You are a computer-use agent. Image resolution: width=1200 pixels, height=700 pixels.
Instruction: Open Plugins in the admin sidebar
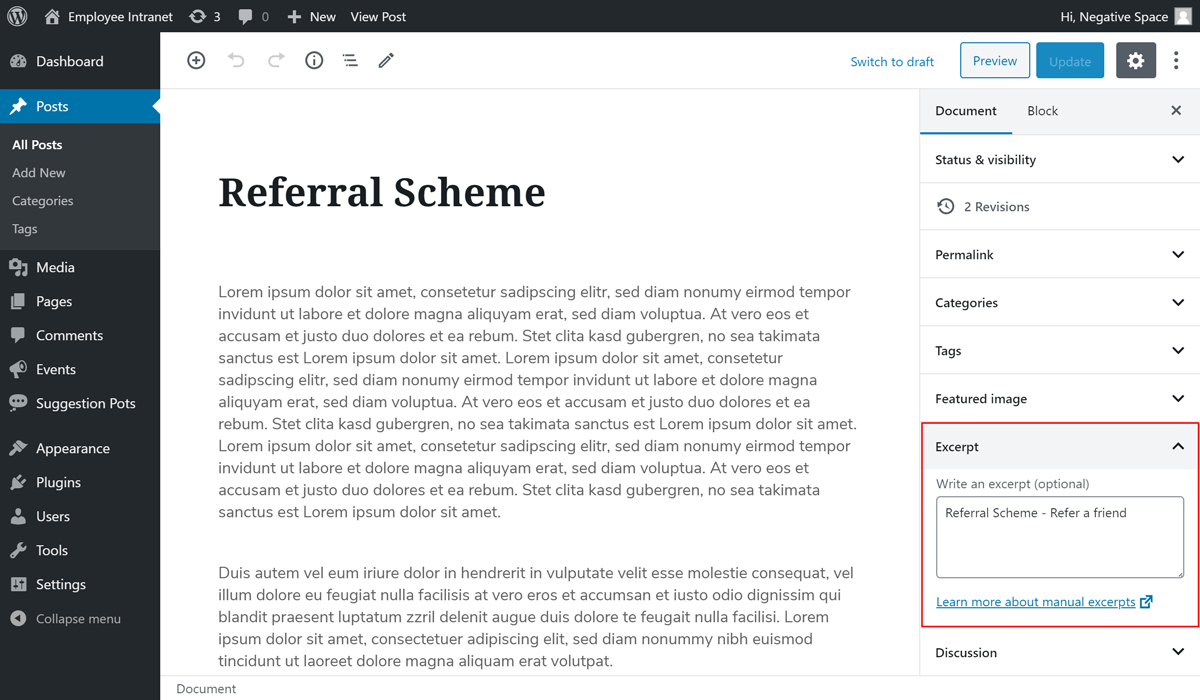click(x=58, y=482)
